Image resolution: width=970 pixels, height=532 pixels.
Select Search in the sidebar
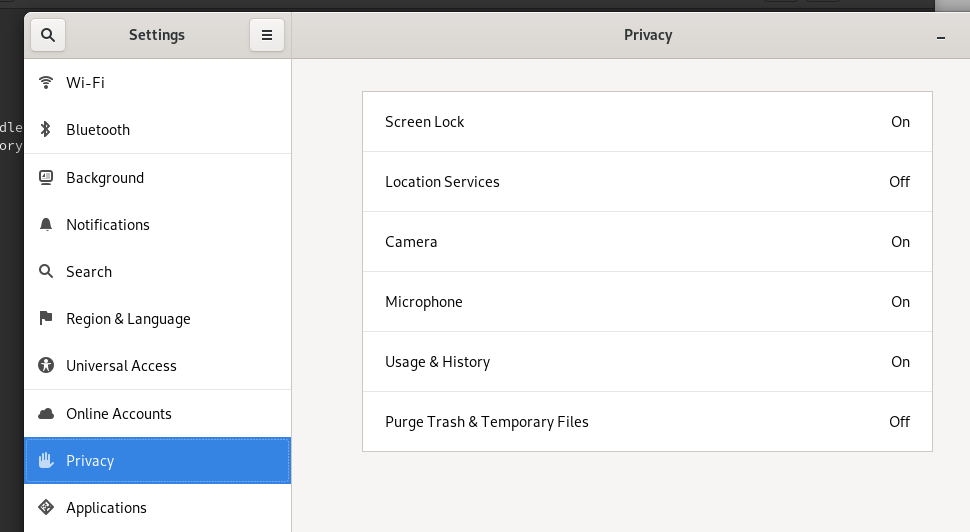click(89, 272)
